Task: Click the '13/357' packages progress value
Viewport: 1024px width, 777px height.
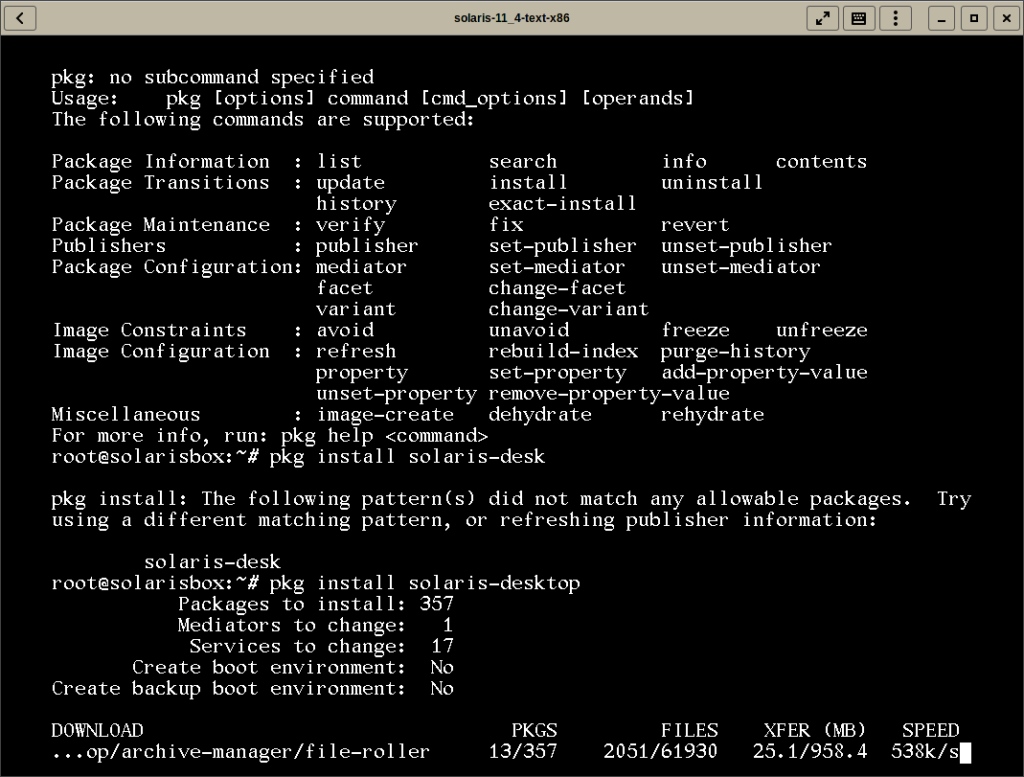Action: [523, 752]
